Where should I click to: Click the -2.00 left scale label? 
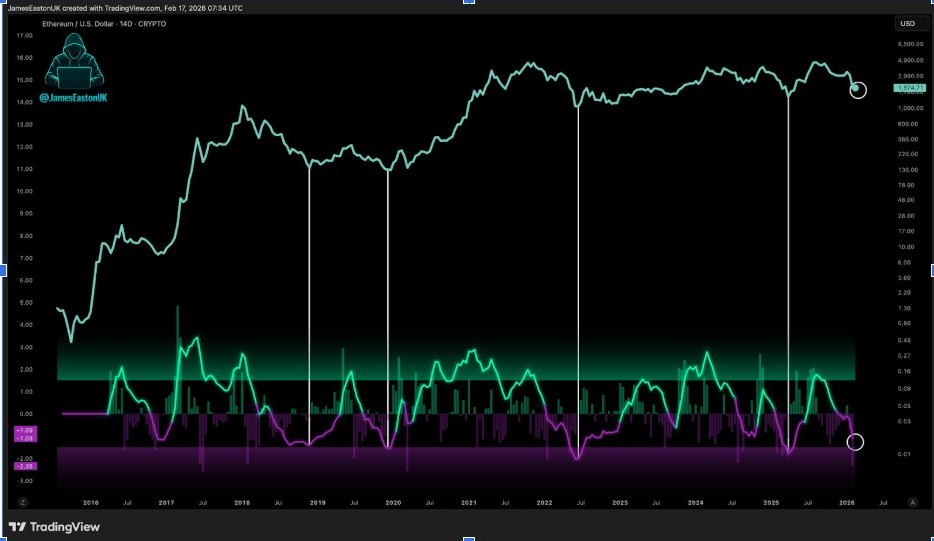point(24,459)
